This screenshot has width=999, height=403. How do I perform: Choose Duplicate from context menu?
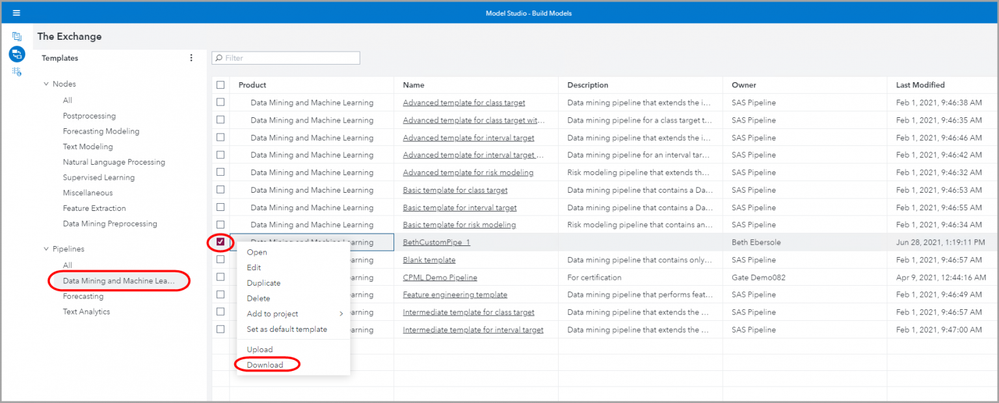pyautogui.click(x=263, y=283)
